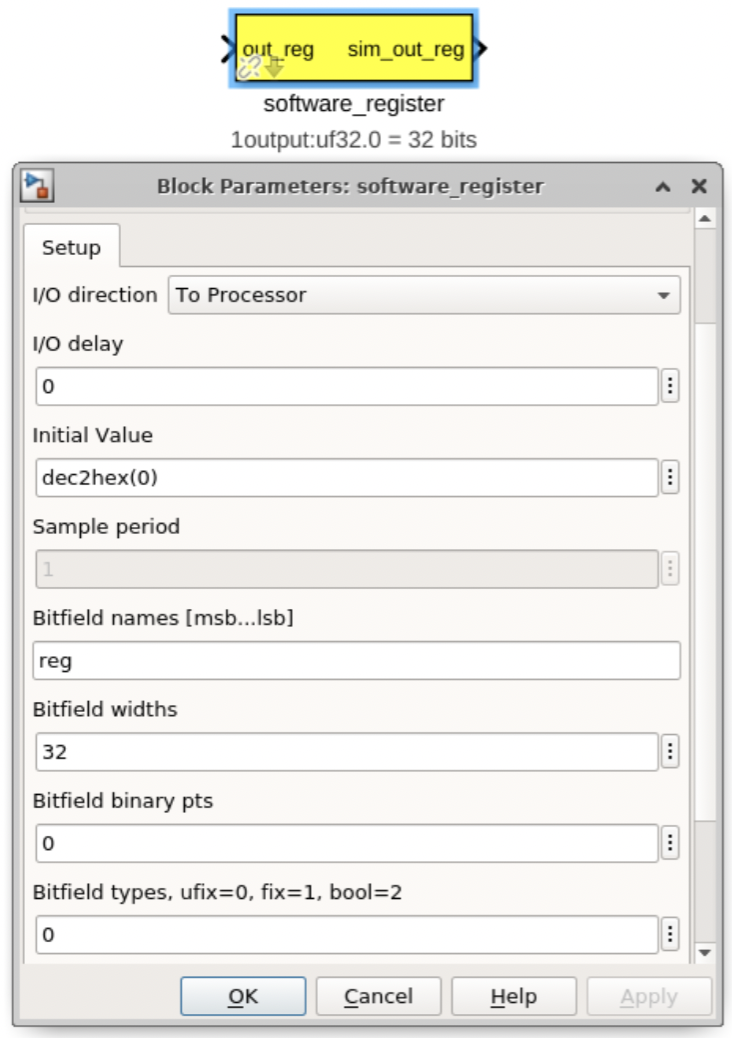Open the options menu beside Initial Value field
This screenshot has height=1038, width=732.
point(670,478)
